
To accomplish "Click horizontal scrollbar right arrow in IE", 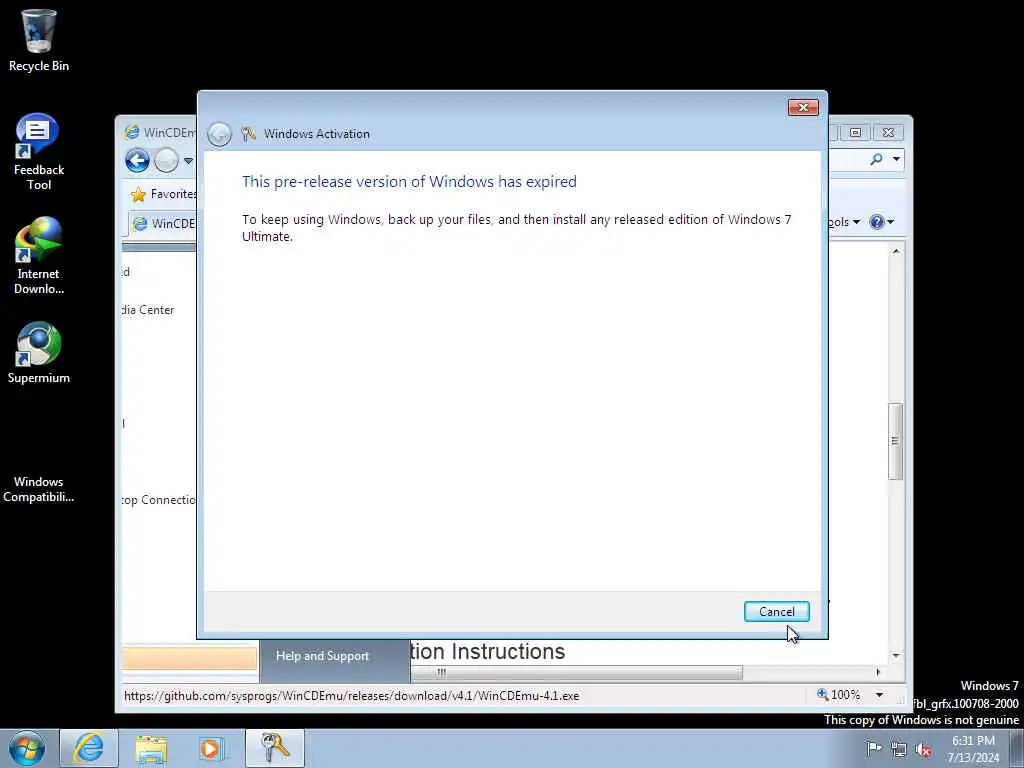I will tap(878, 672).
